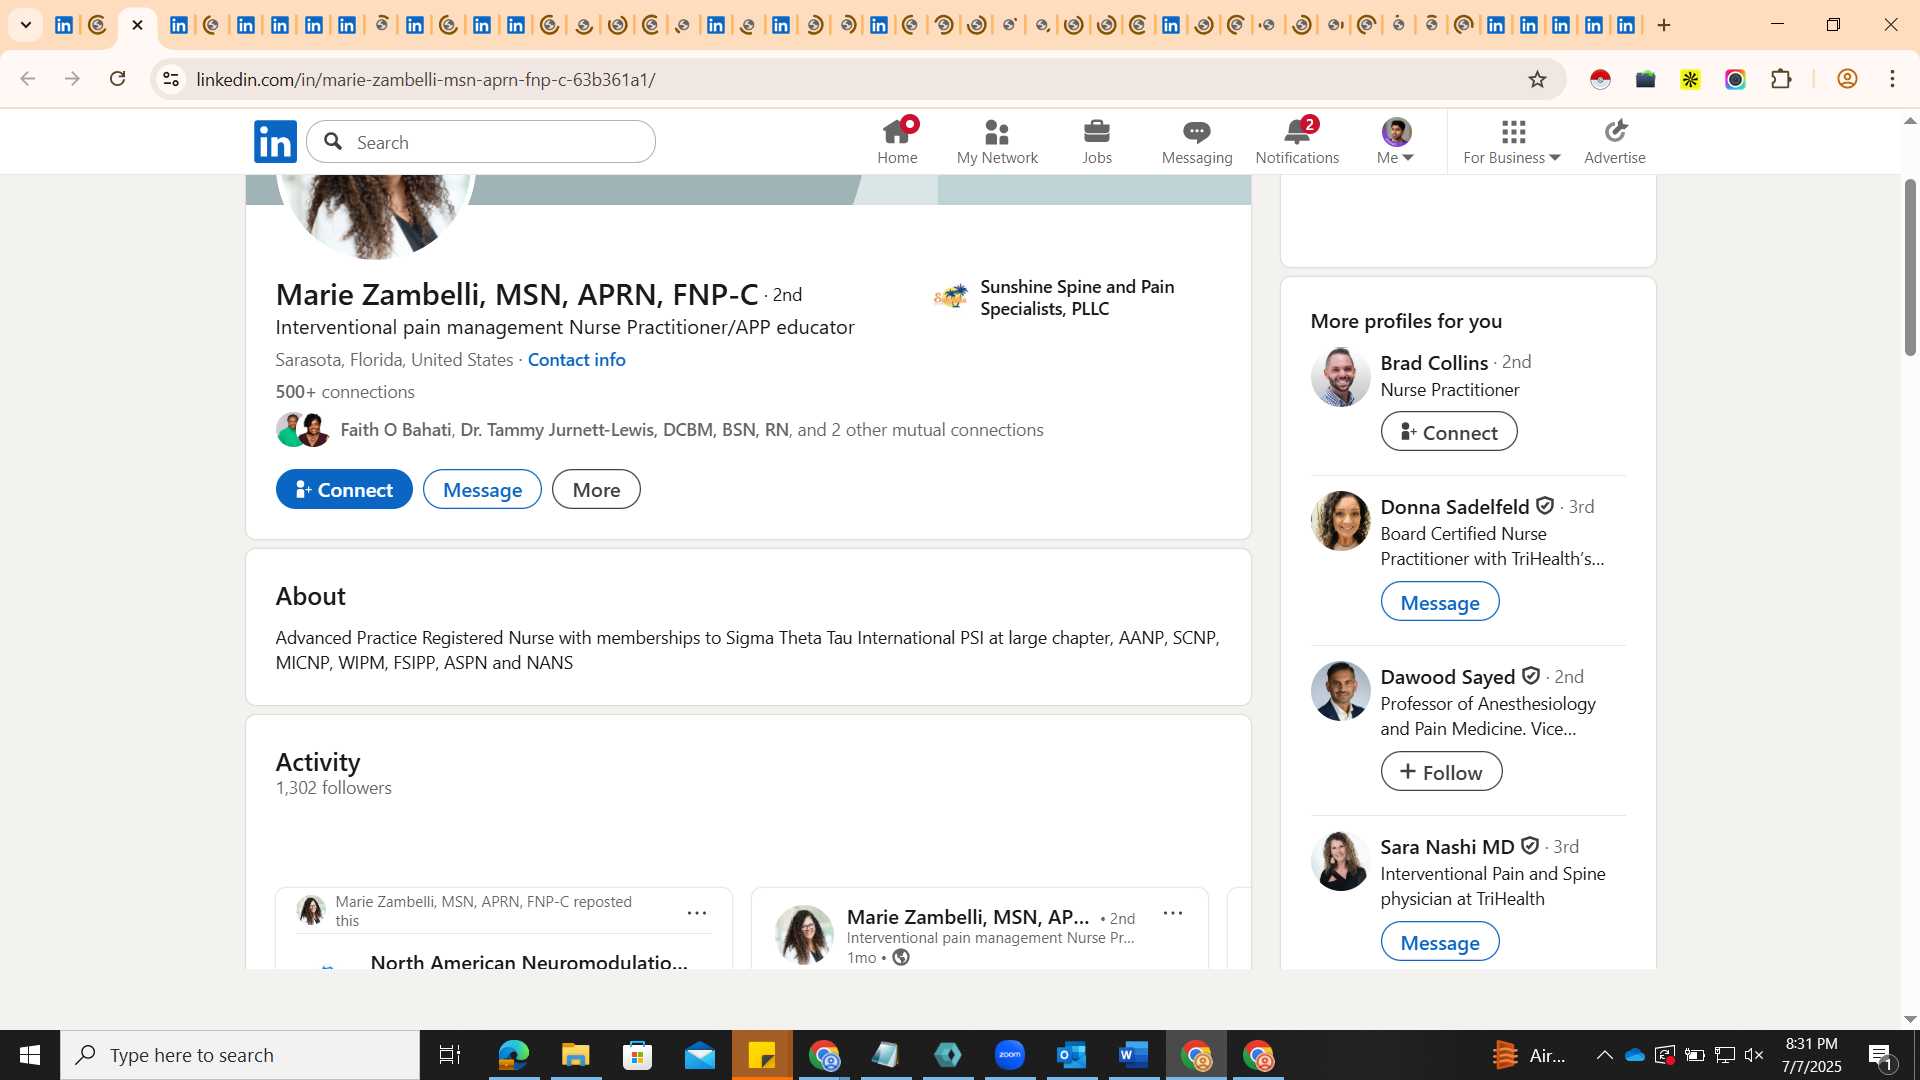The height and width of the screenshot is (1080, 1920).
Task: View the 500+ connections link
Action: (x=345, y=391)
